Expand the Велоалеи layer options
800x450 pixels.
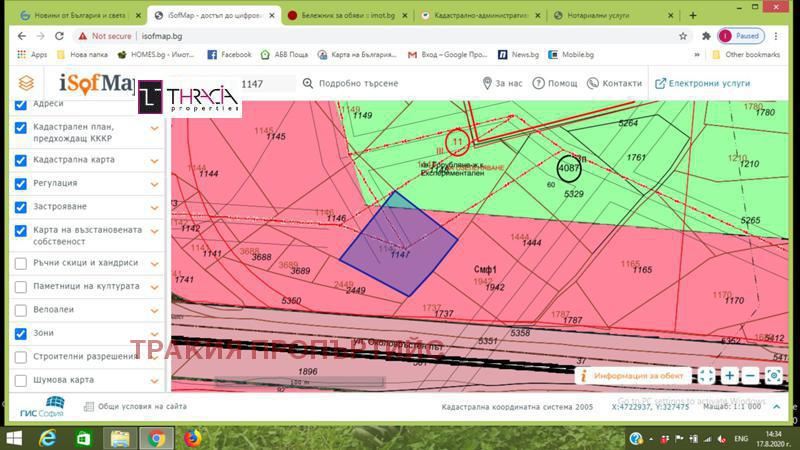click(x=154, y=311)
